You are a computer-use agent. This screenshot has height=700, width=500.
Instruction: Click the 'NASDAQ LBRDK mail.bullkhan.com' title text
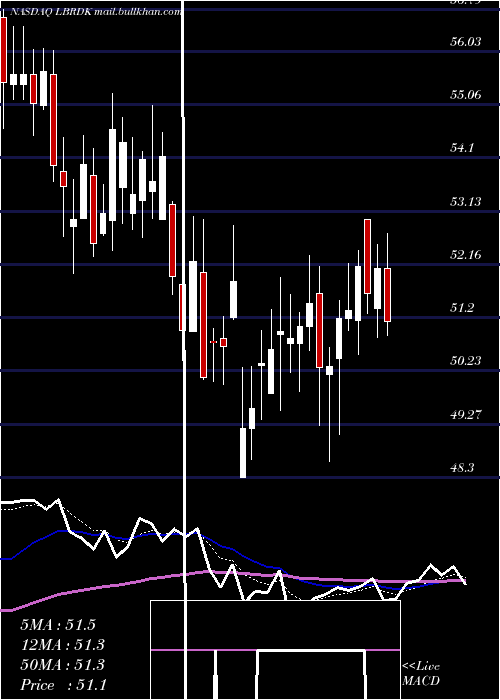tap(96, 12)
